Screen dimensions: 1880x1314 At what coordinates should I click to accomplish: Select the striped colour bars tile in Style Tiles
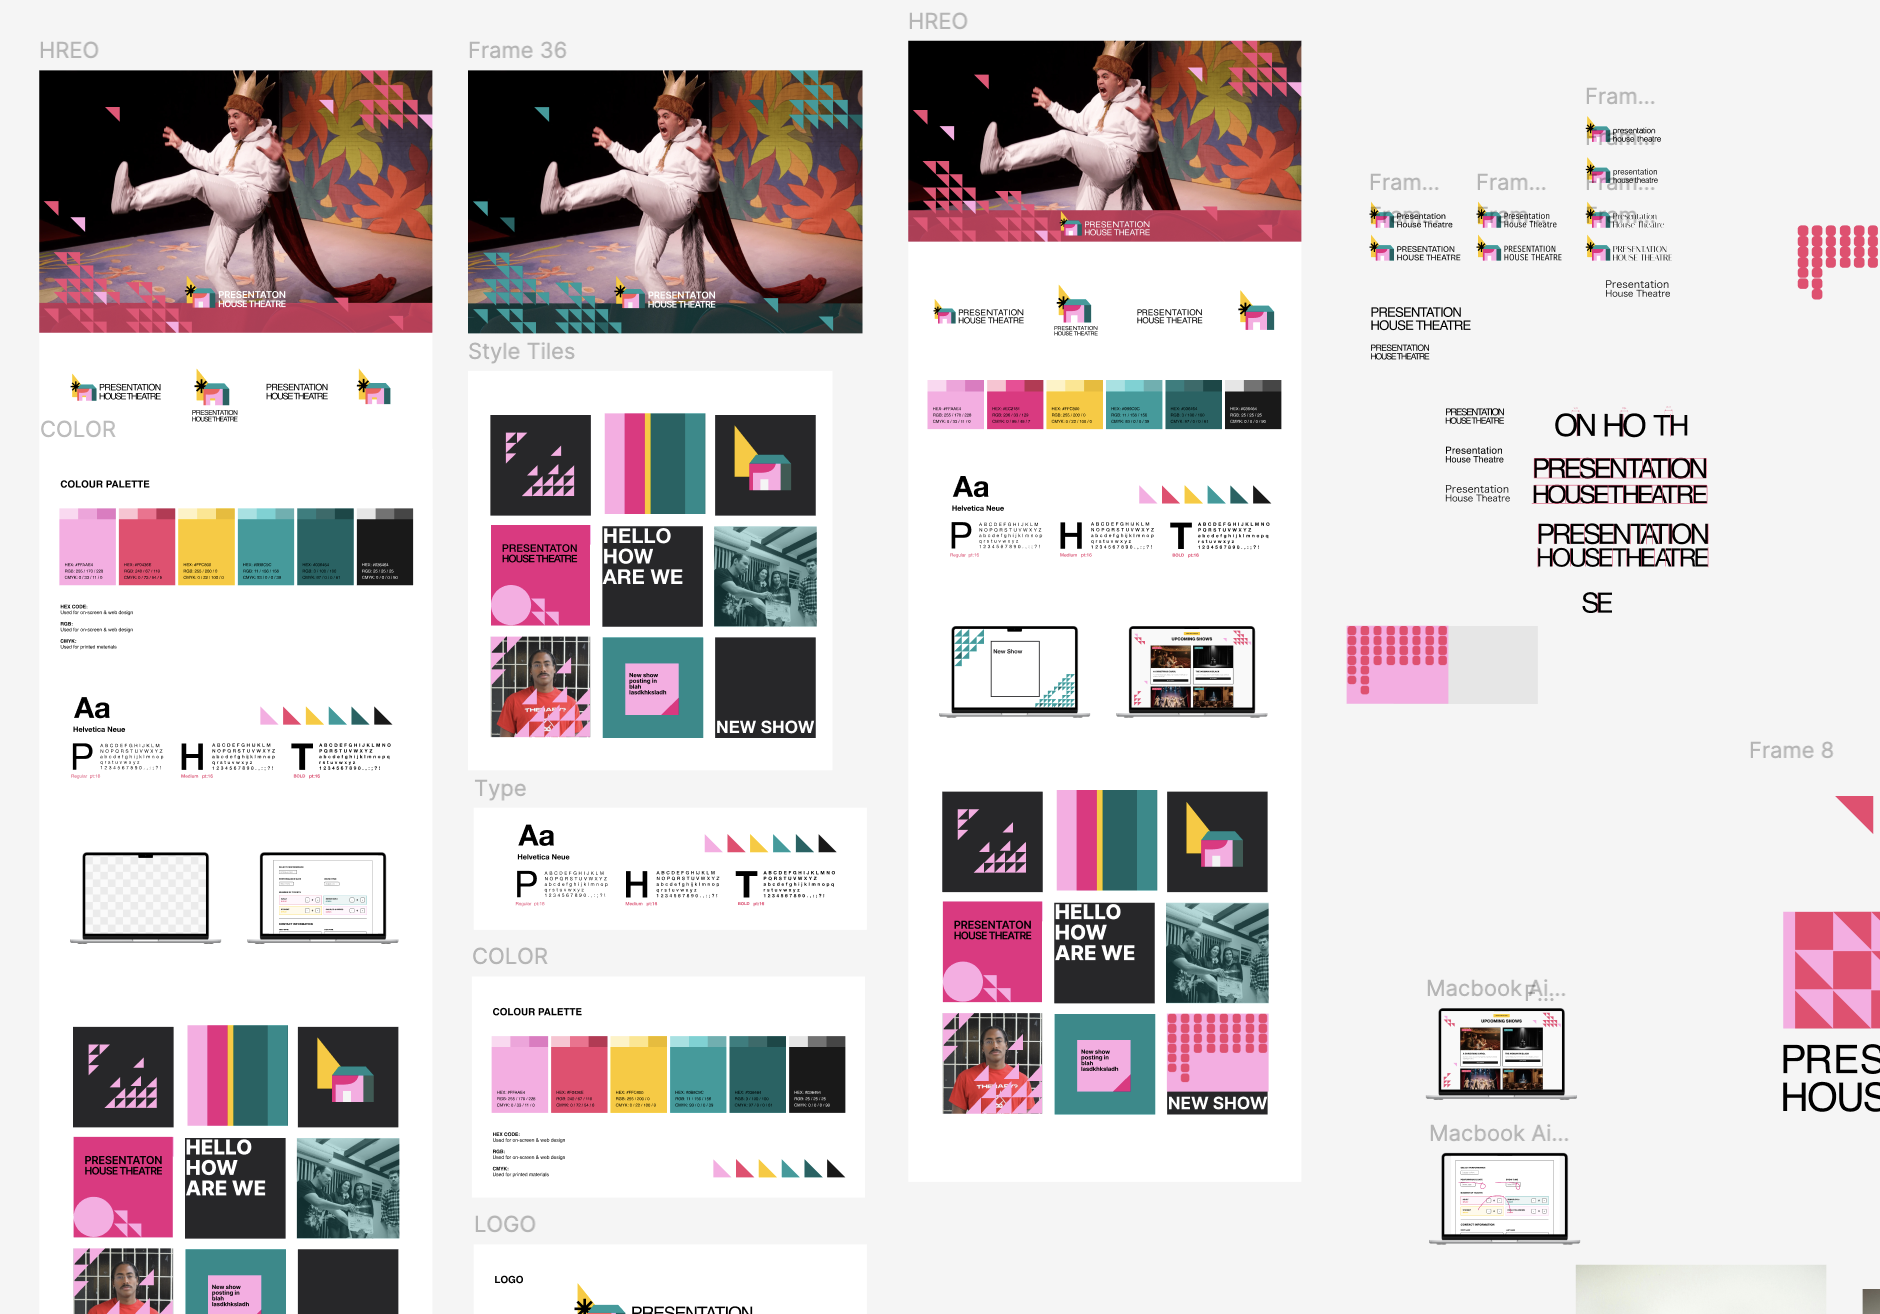point(654,464)
